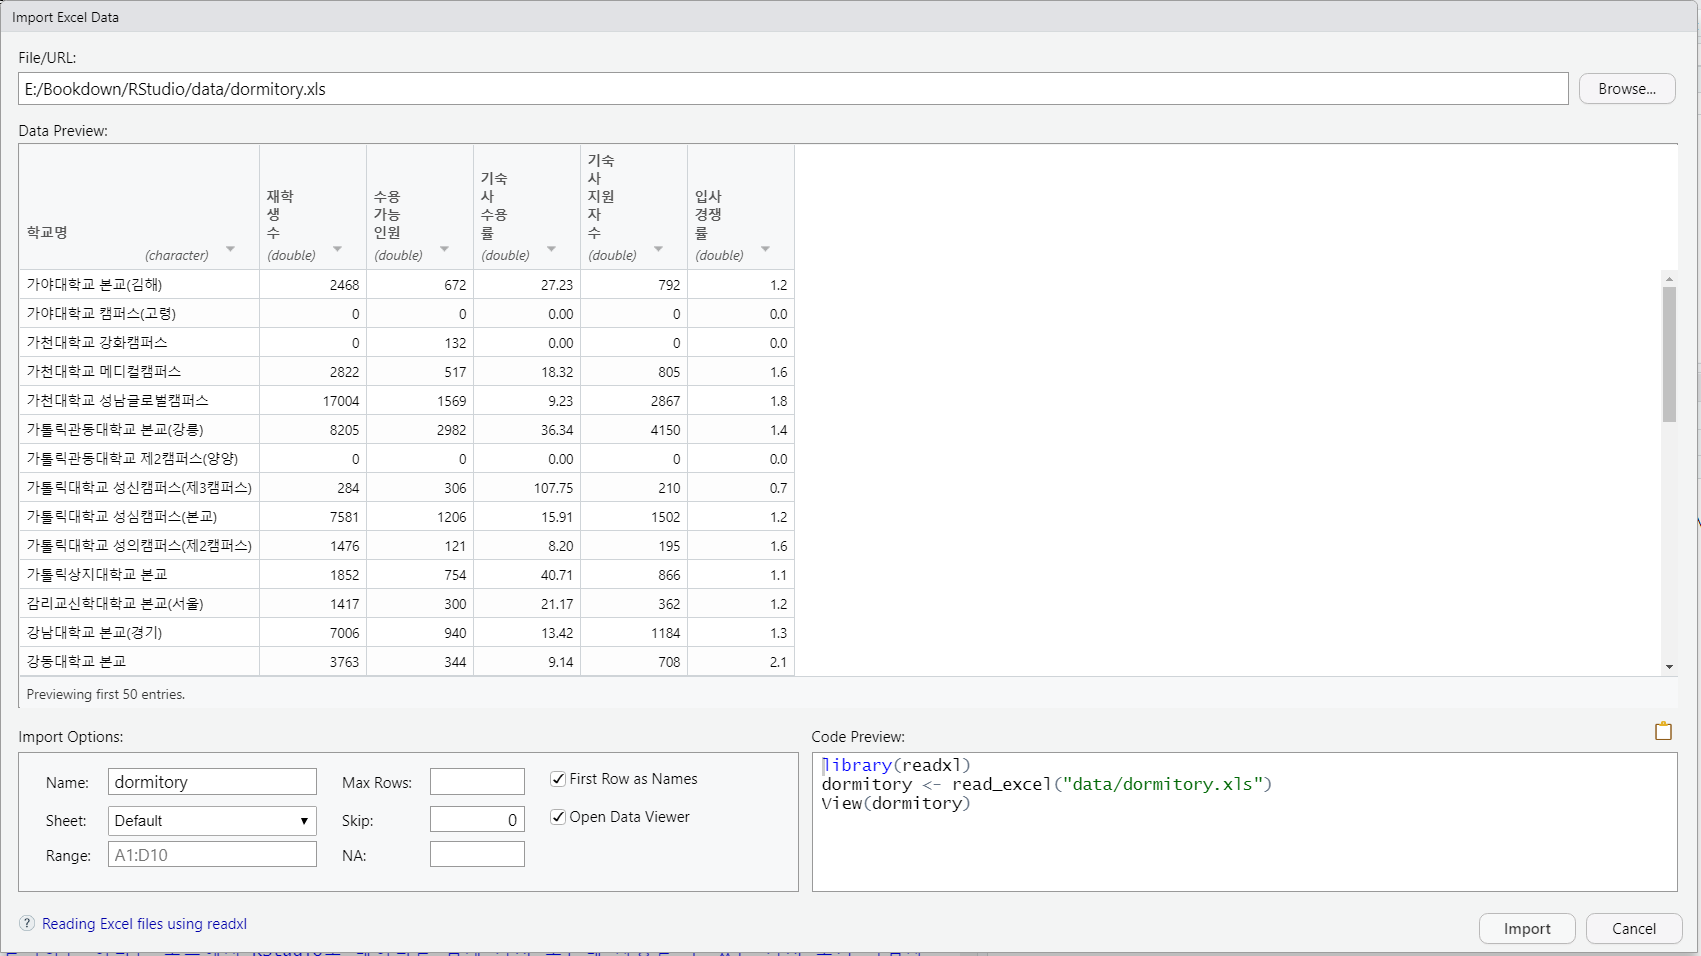Click the scrollbar down arrow
Viewport: 1701px width, 956px height.
pos(1669,667)
